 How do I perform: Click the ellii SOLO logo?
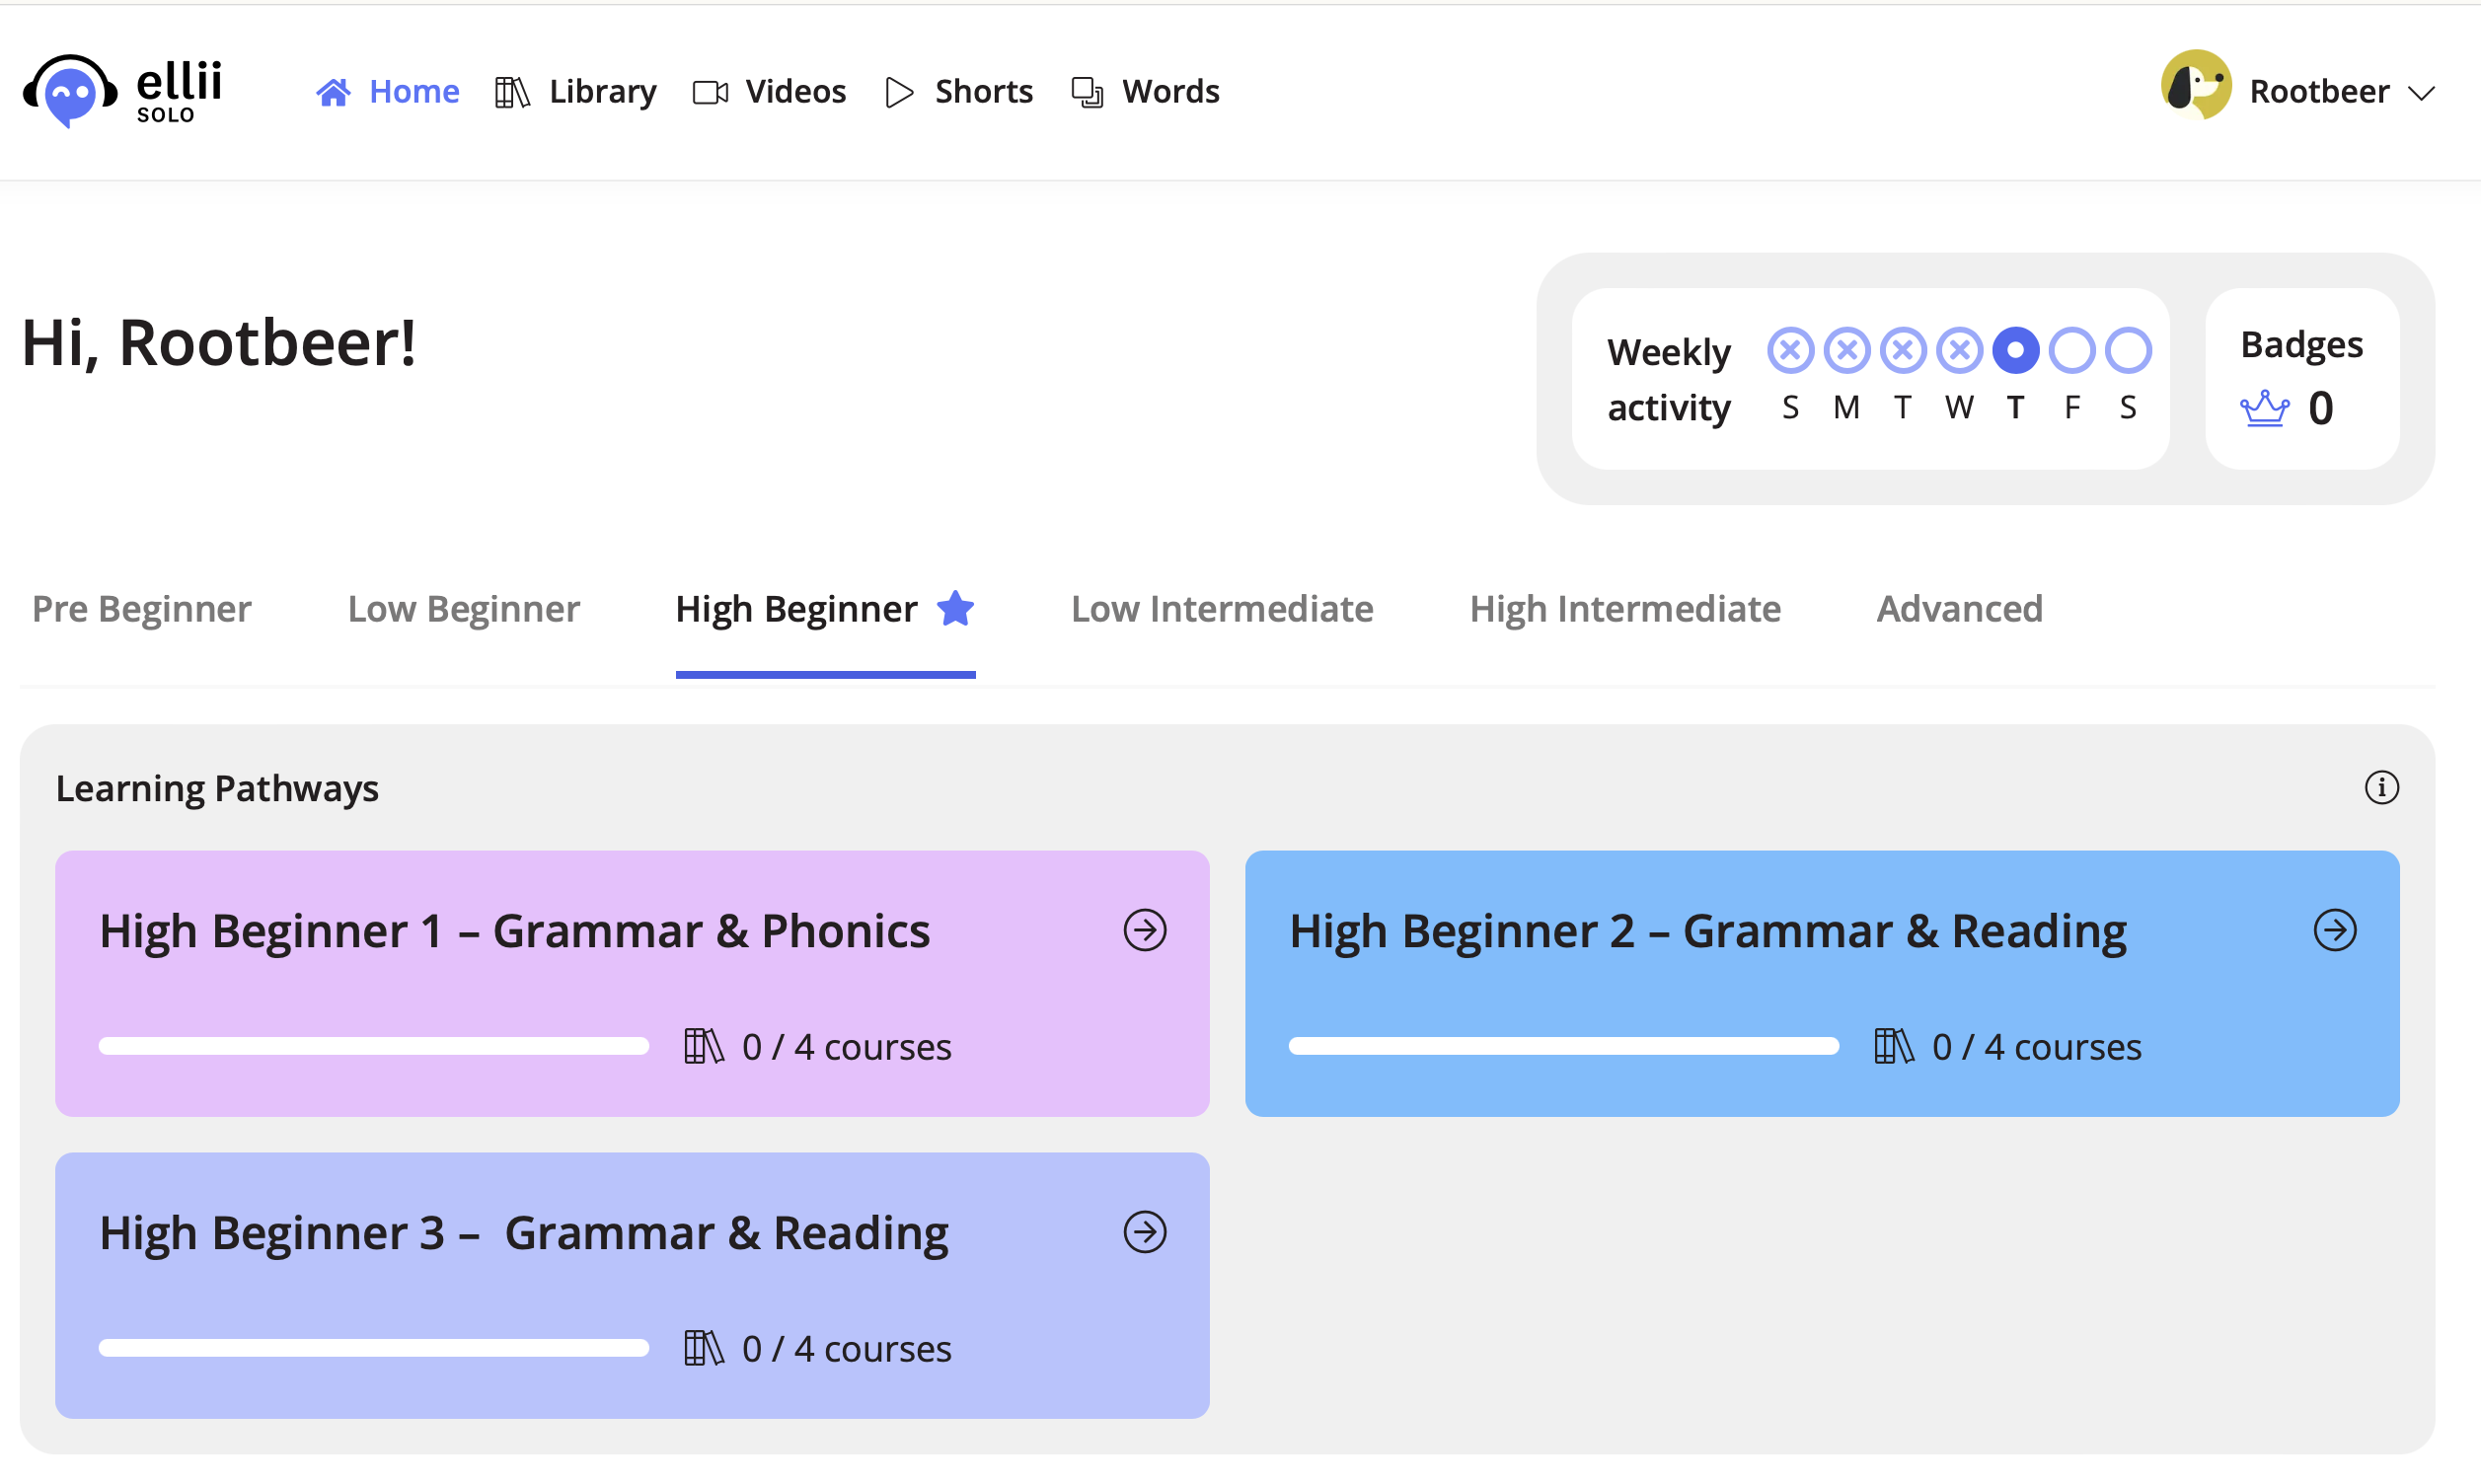[x=122, y=91]
